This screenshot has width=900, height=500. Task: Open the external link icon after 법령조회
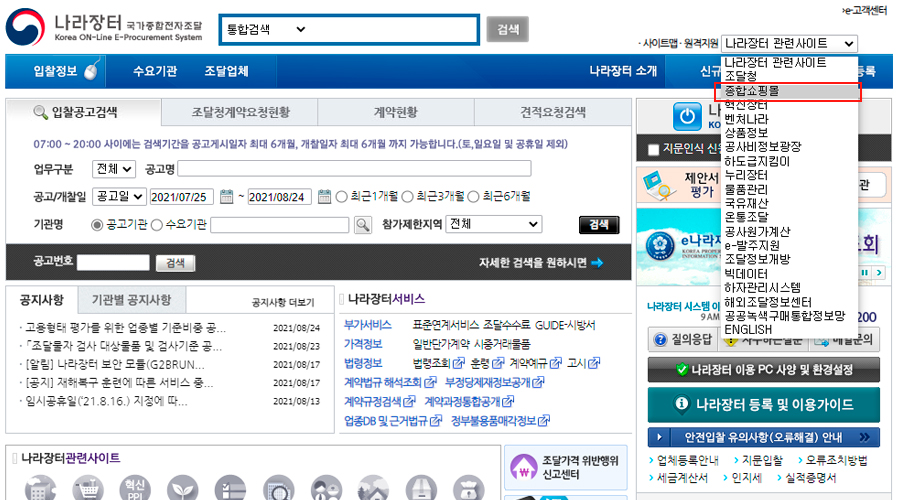(x=459, y=363)
